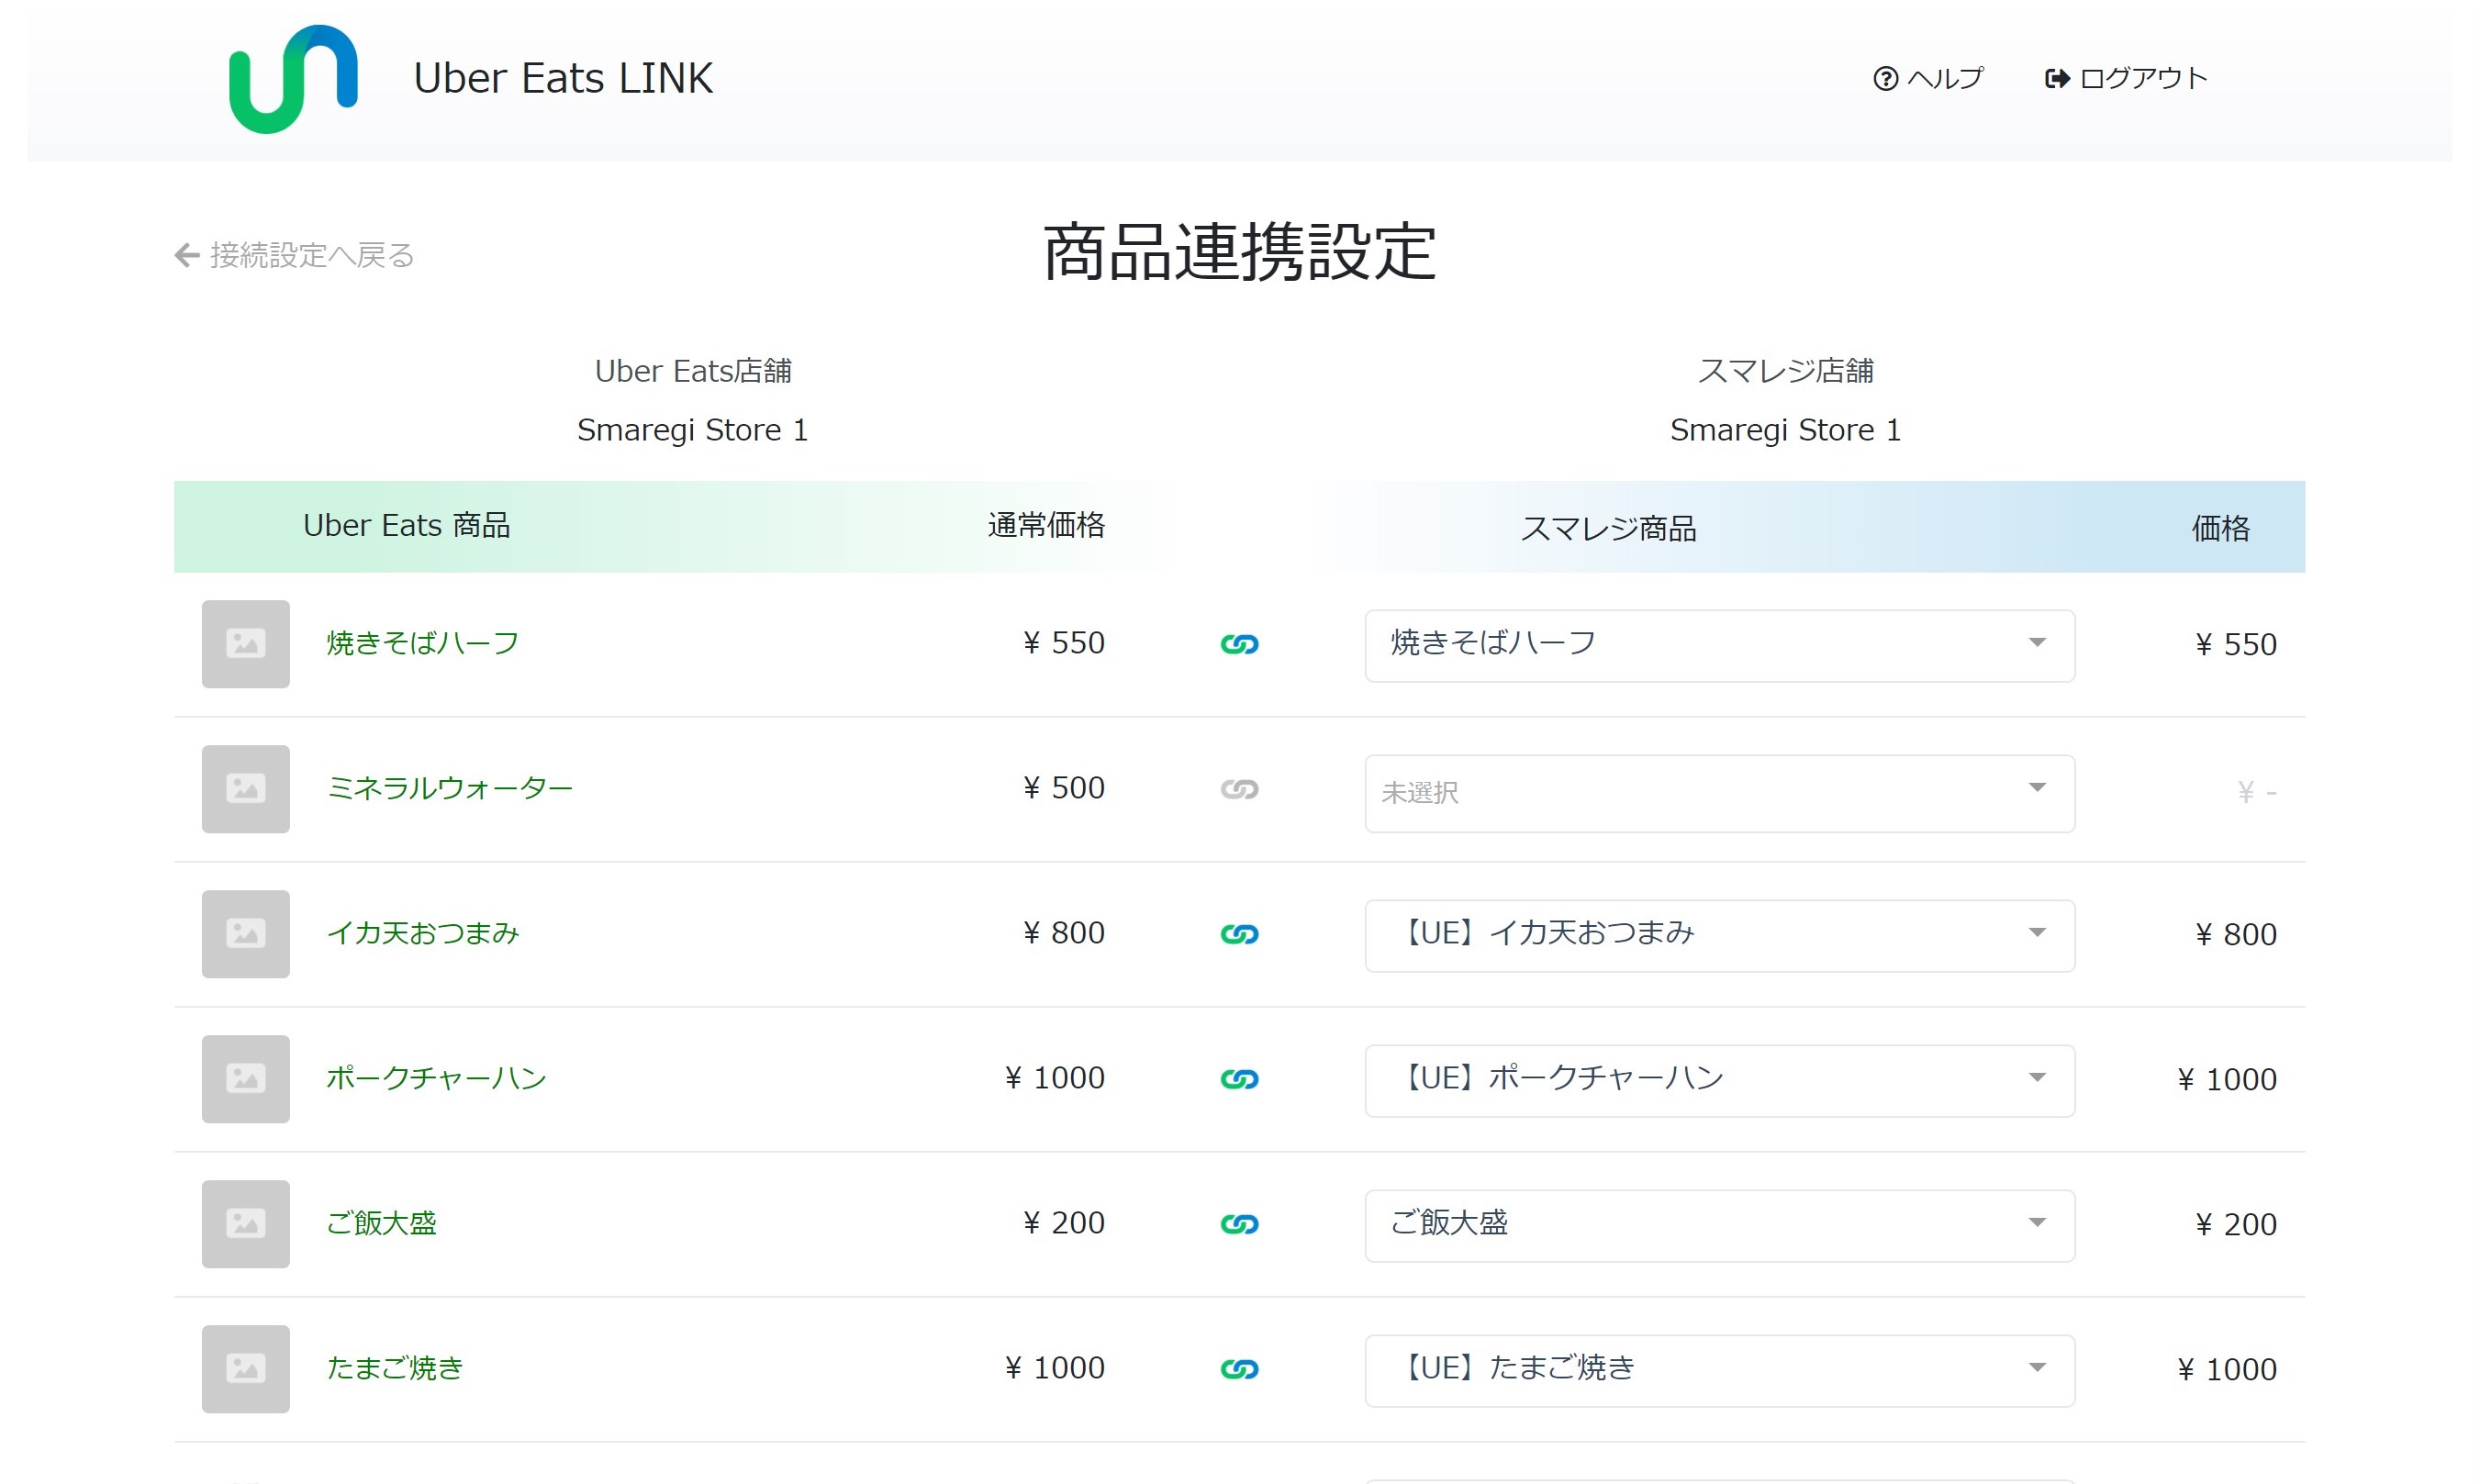This screenshot has height=1484, width=2480.
Task: Open the 焼きそばハーフ Smaregi product dropdown
Action: tap(1718, 646)
